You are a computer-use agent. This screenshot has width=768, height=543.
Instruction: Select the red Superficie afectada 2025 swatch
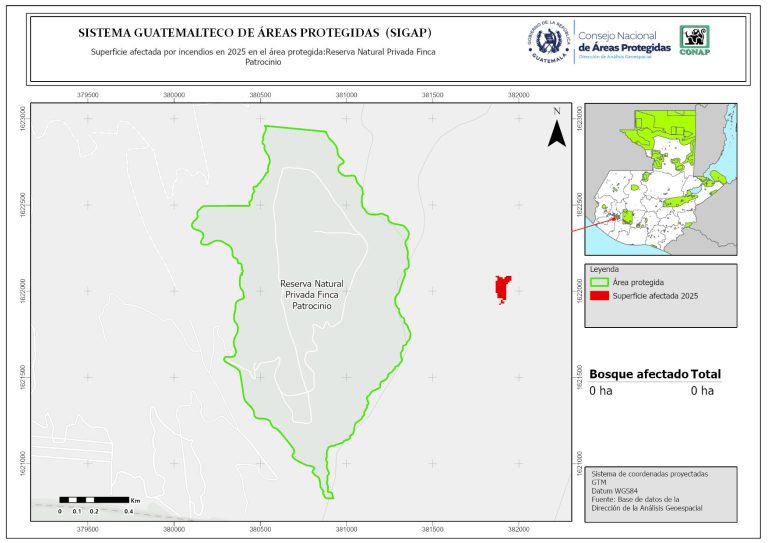click(599, 295)
